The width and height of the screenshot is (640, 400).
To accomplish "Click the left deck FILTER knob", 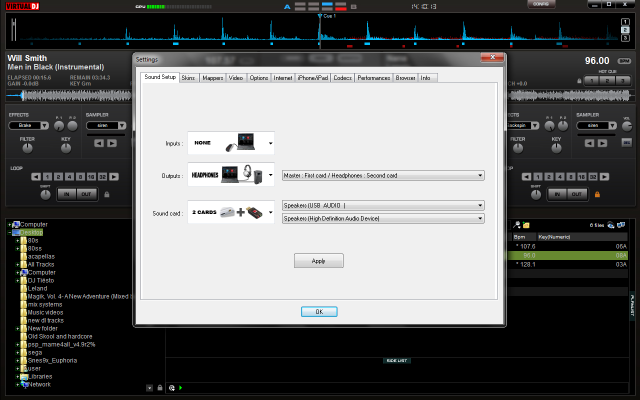I will pos(27,148).
